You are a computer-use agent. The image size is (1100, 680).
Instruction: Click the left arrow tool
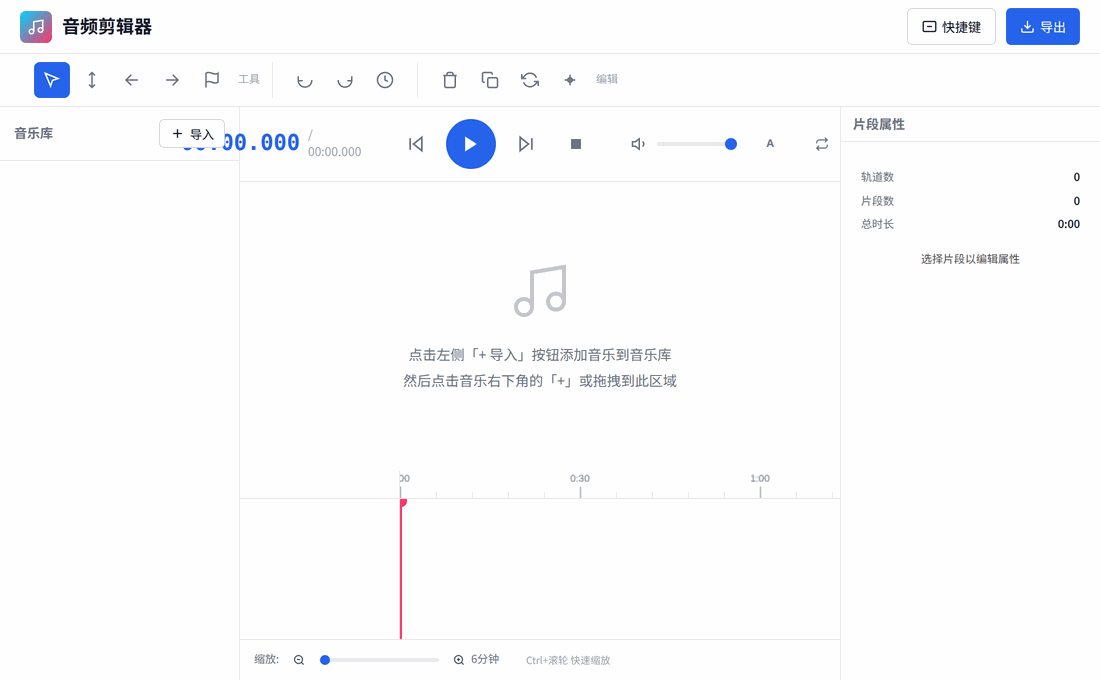[x=132, y=80]
